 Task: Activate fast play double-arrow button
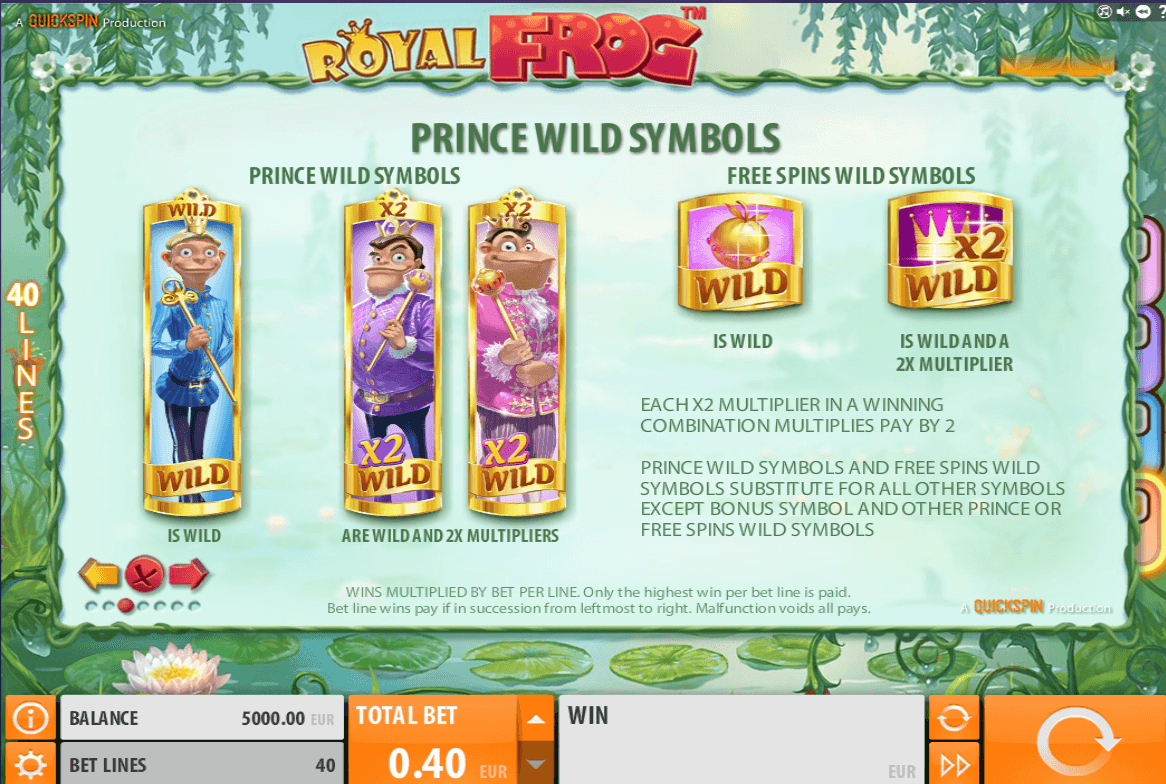[x=953, y=764]
